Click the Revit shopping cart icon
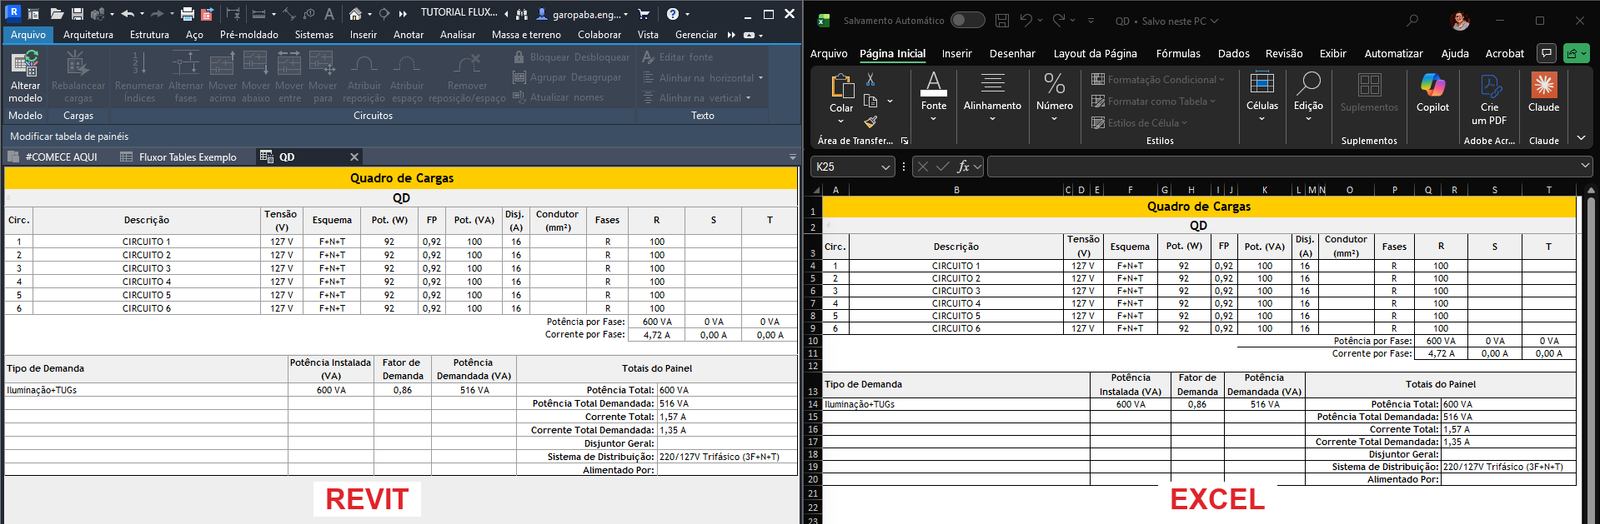The height and width of the screenshot is (524, 1600). coord(643,14)
